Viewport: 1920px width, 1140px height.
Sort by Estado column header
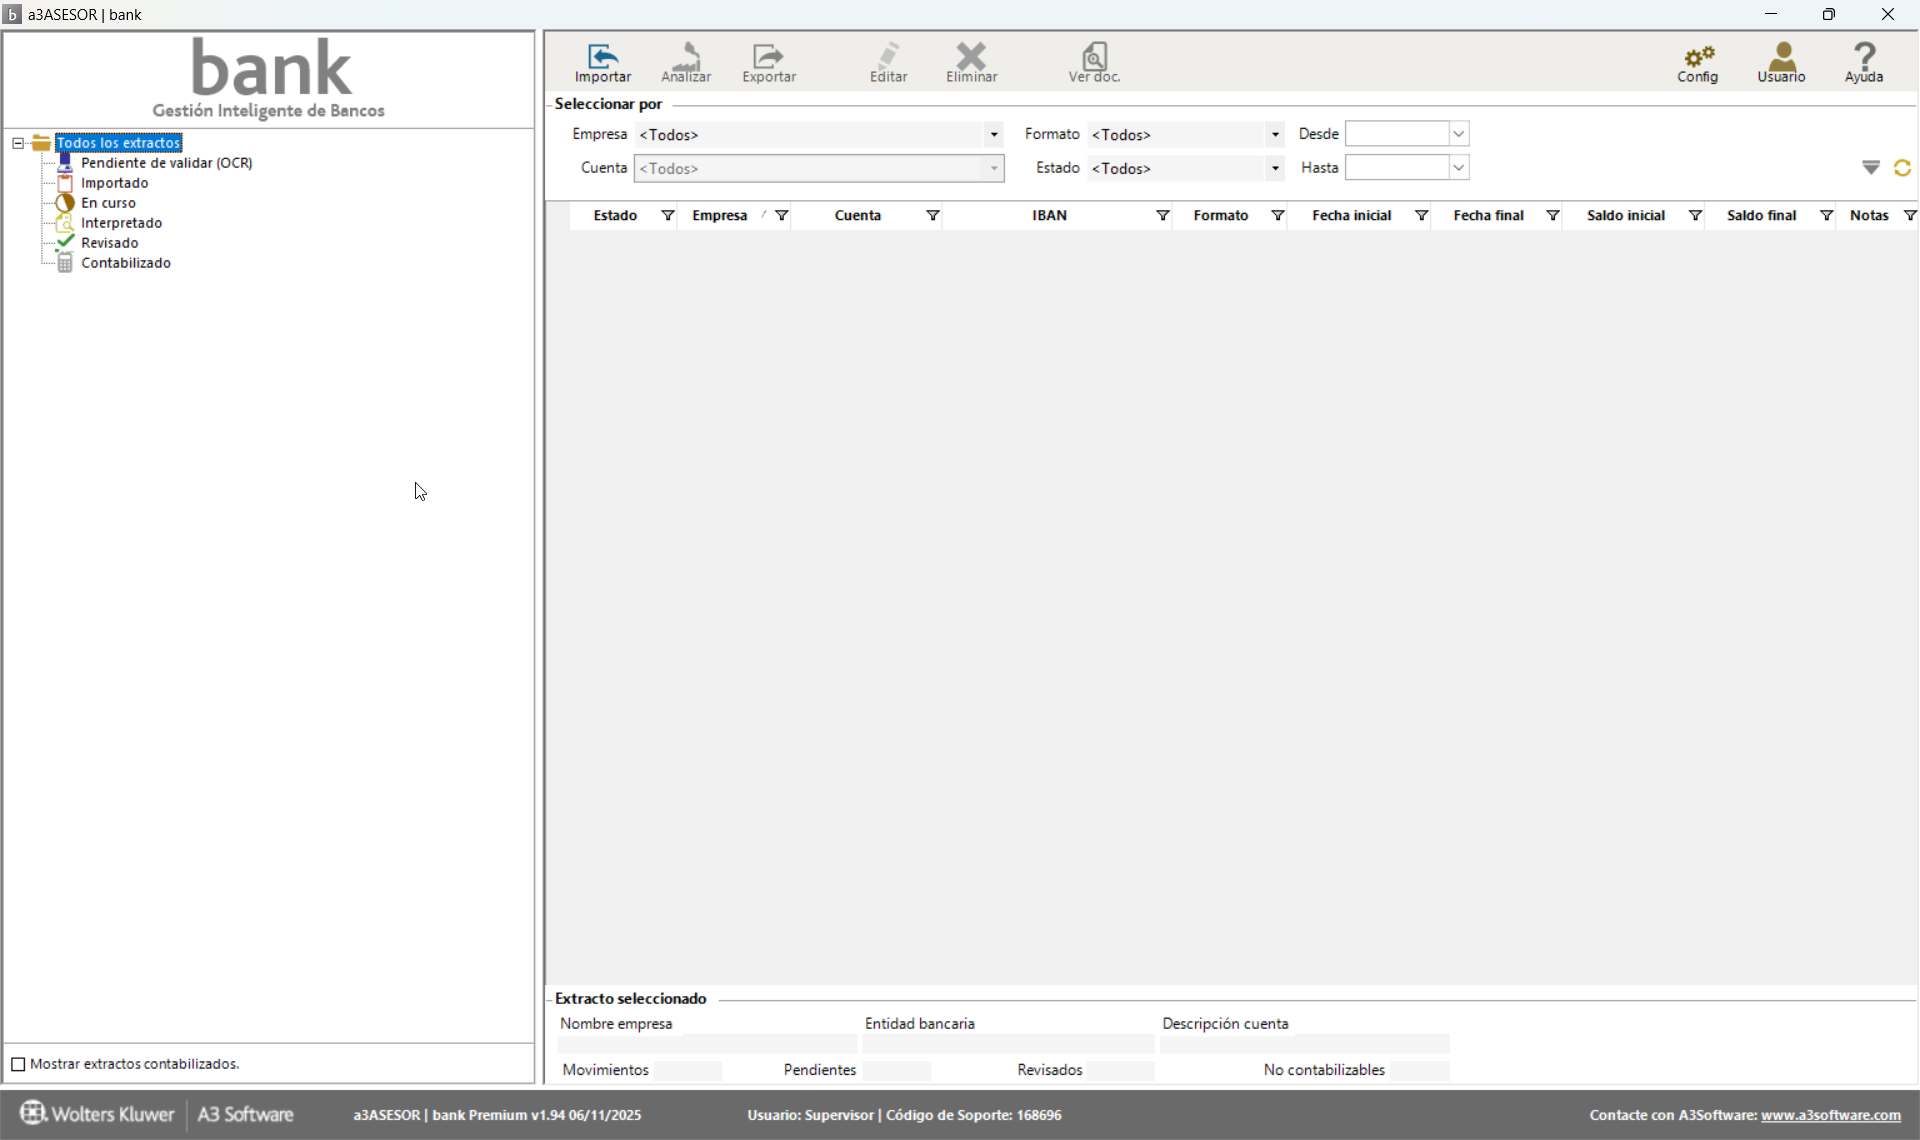pyautogui.click(x=615, y=216)
